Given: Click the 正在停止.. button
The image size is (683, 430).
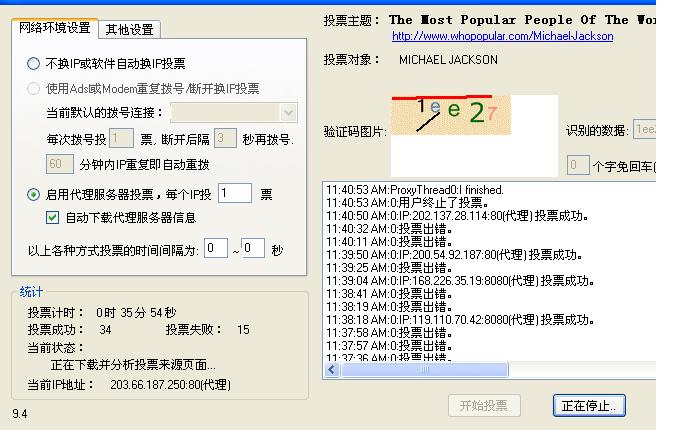Looking at the screenshot, I should coord(589,406).
